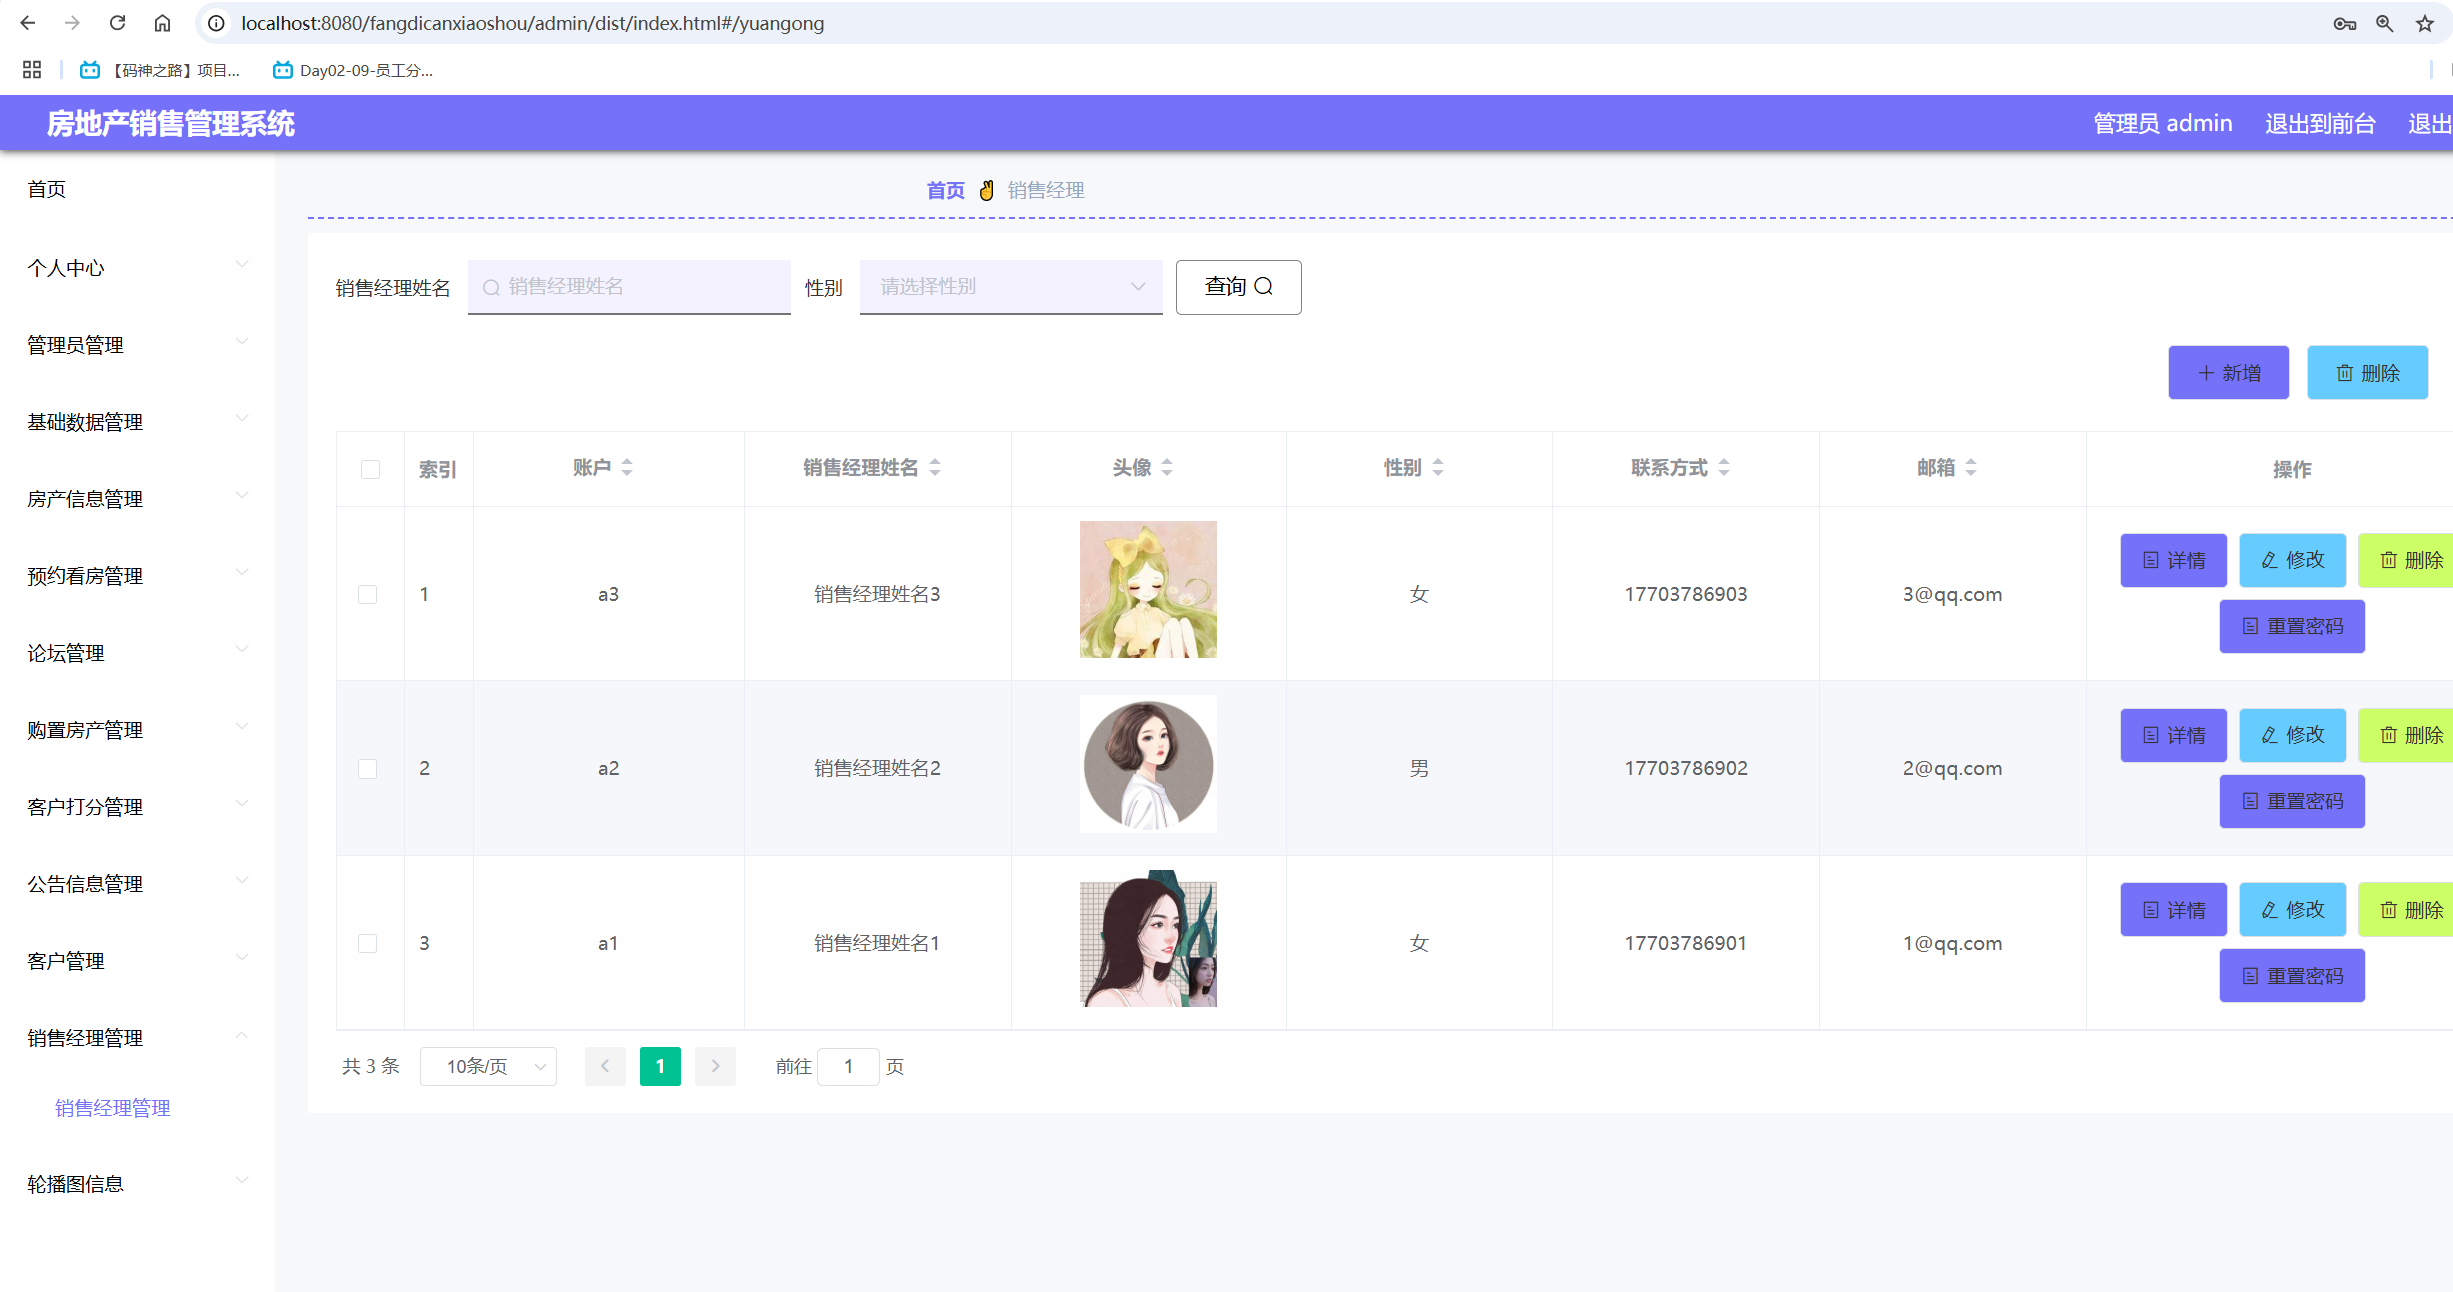
Task: Open the 请选择性别 gender dropdown
Action: click(1010, 286)
